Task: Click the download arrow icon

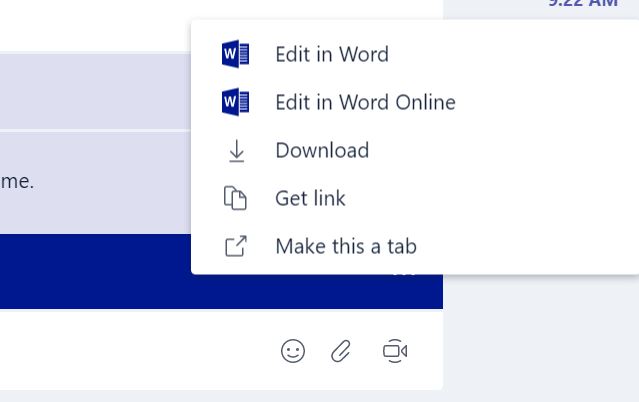Action: tap(236, 151)
